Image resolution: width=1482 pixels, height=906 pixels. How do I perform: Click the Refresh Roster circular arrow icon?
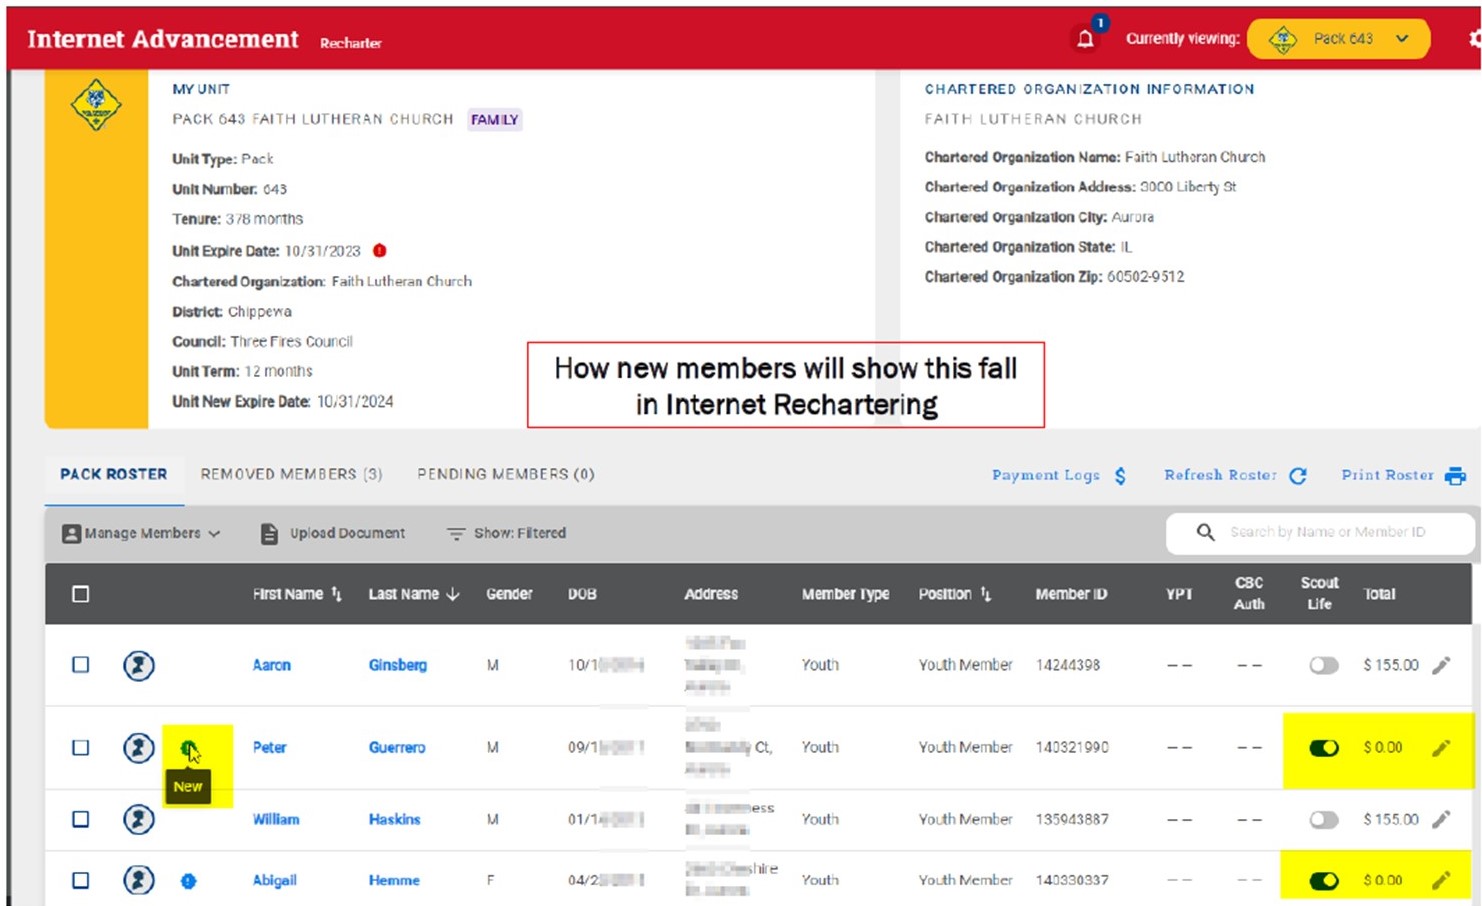coord(1298,476)
